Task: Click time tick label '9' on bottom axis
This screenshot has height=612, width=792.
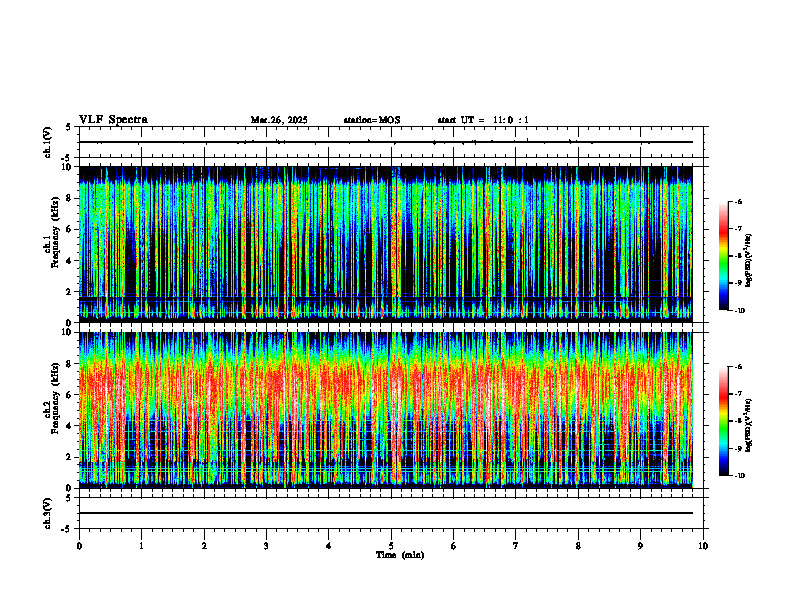Action: click(640, 546)
